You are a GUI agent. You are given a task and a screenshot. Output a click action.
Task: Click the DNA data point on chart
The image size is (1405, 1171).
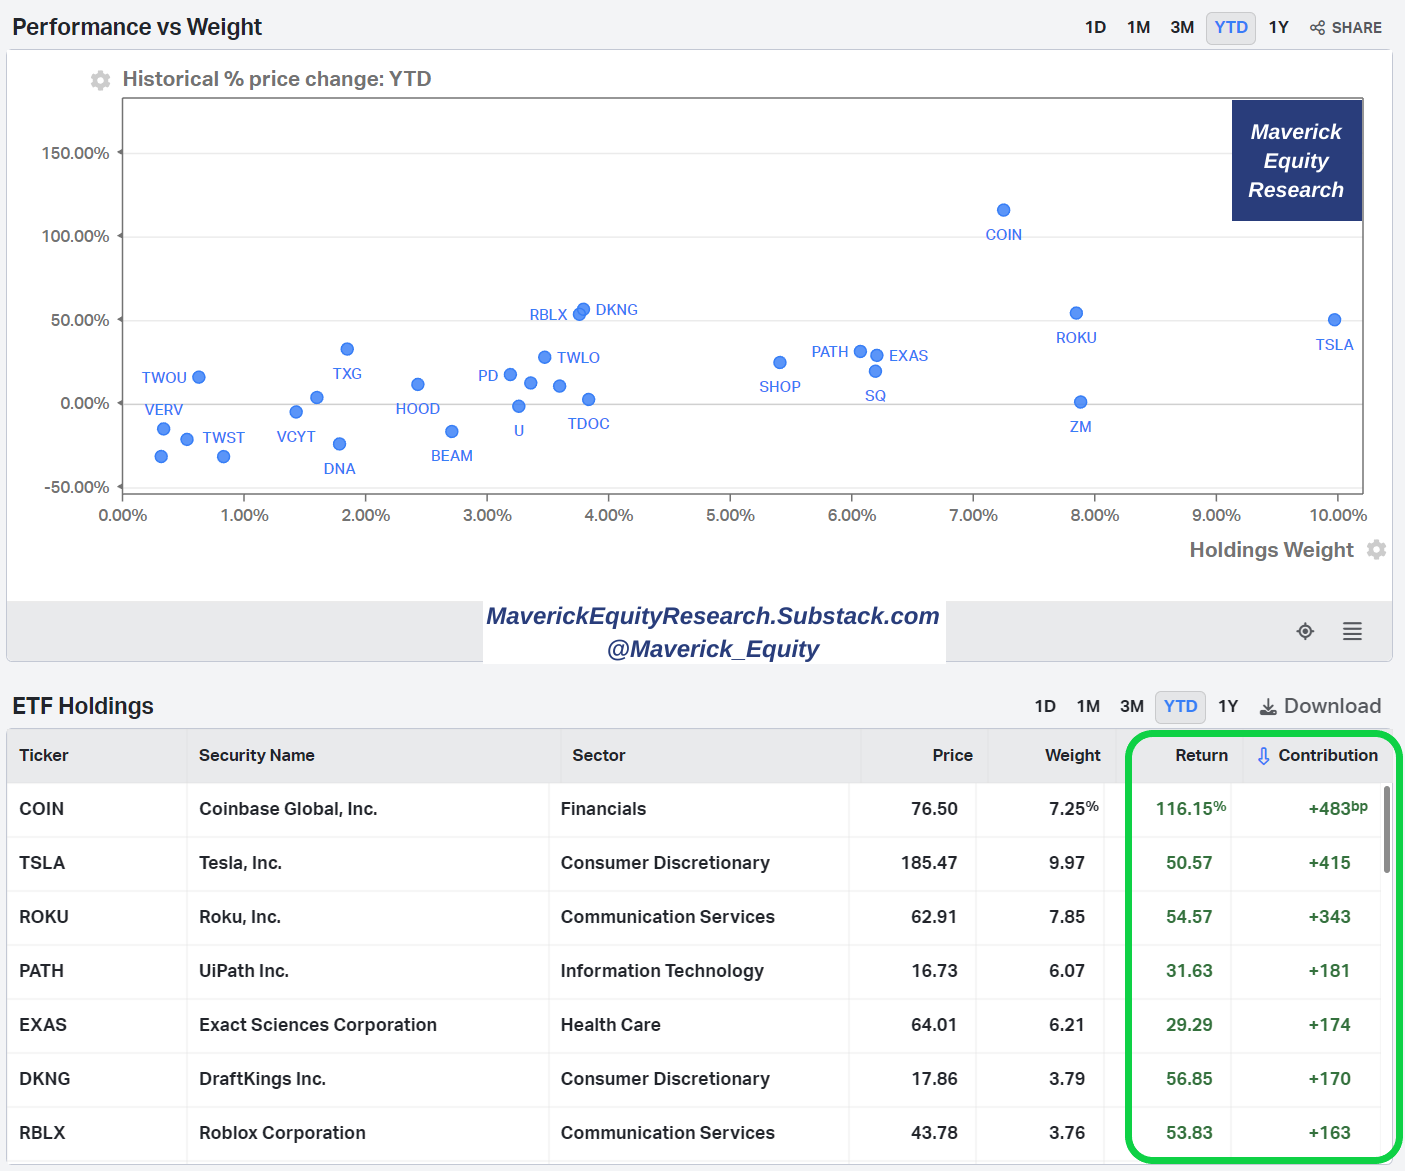tap(339, 444)
